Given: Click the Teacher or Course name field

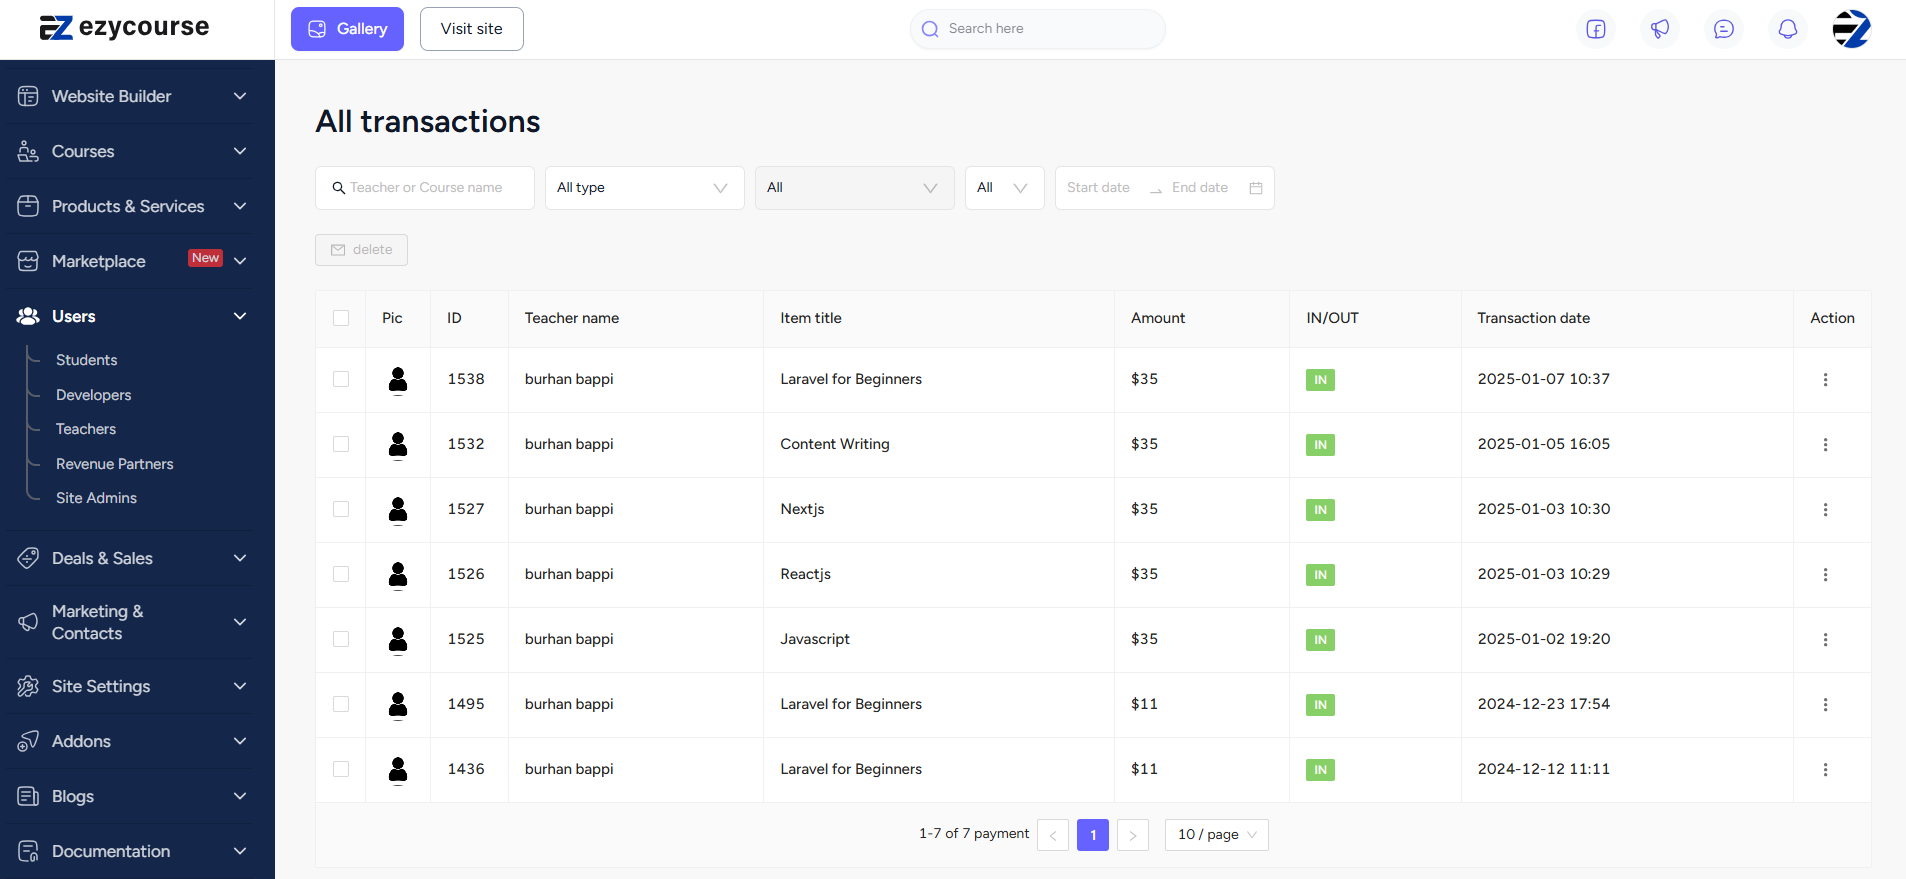Looking at the screenshot, I should tap(425, 188).
